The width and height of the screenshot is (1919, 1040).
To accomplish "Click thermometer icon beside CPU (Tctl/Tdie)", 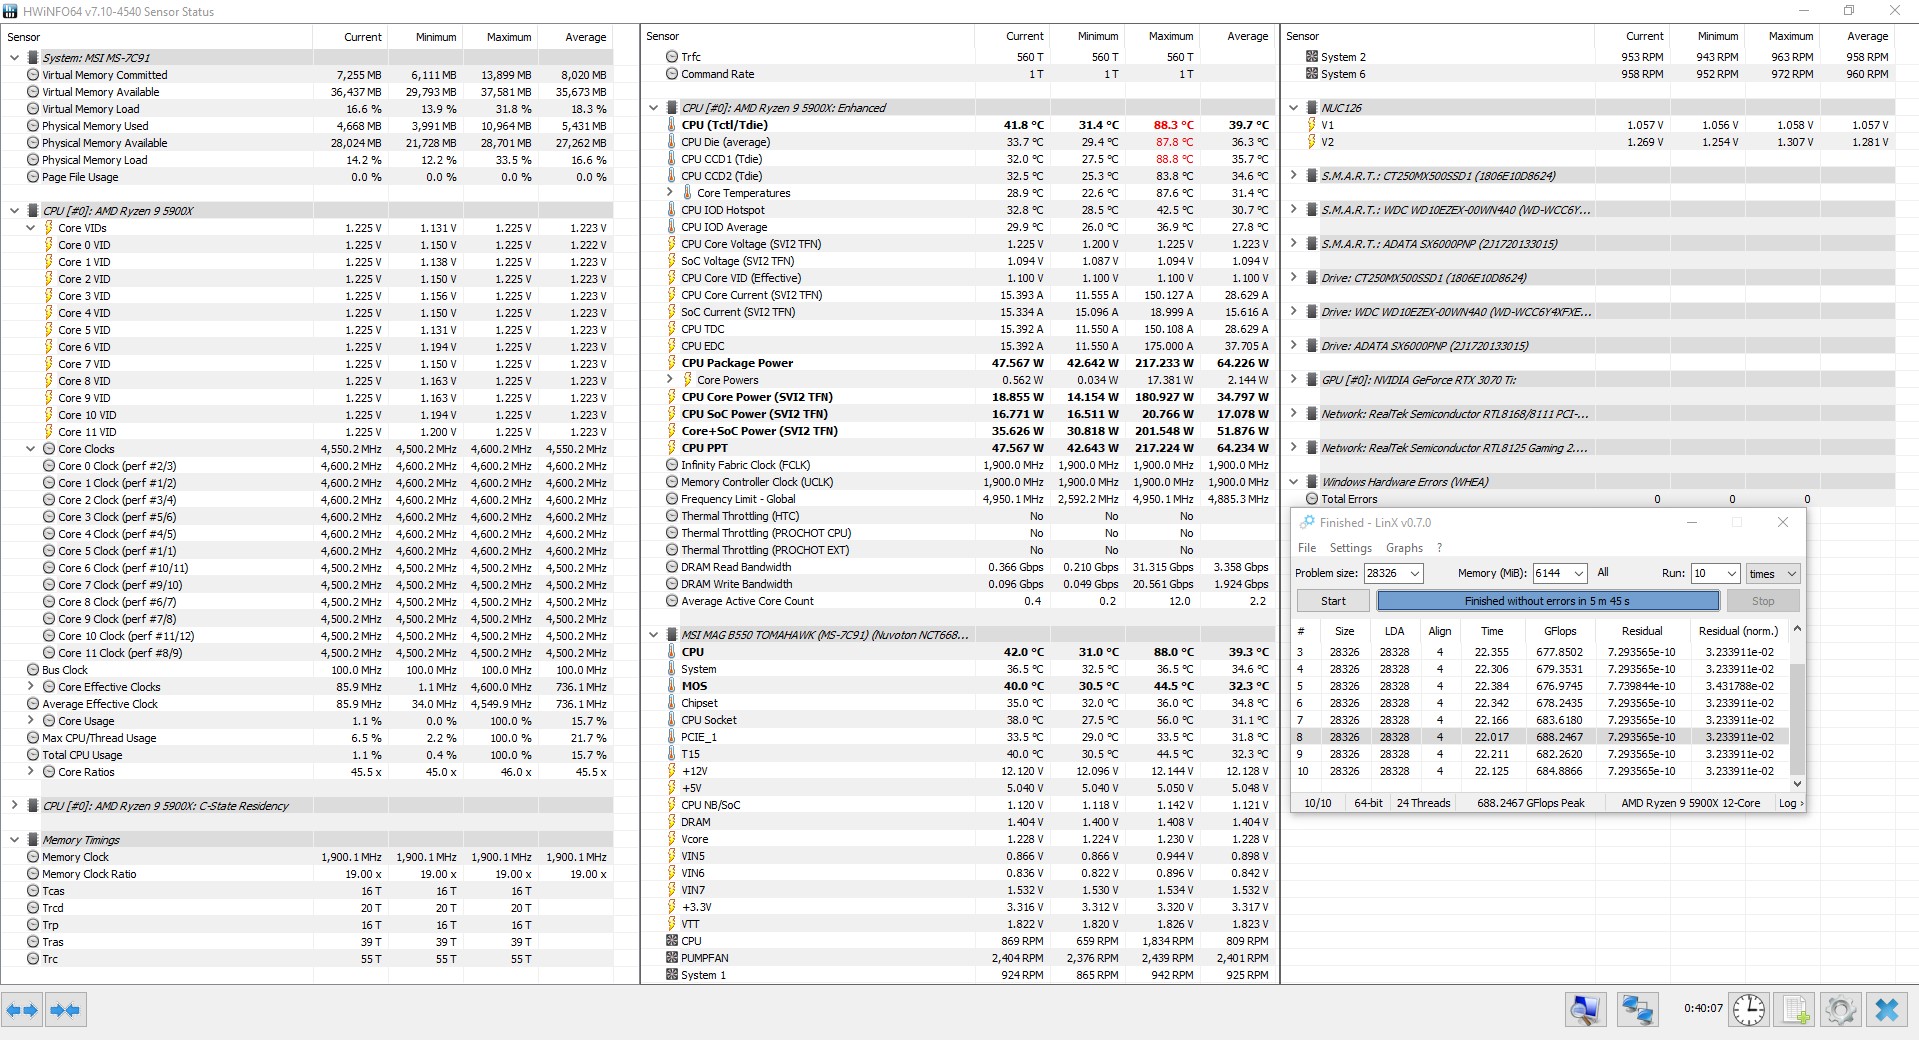I will click(672, 125).
